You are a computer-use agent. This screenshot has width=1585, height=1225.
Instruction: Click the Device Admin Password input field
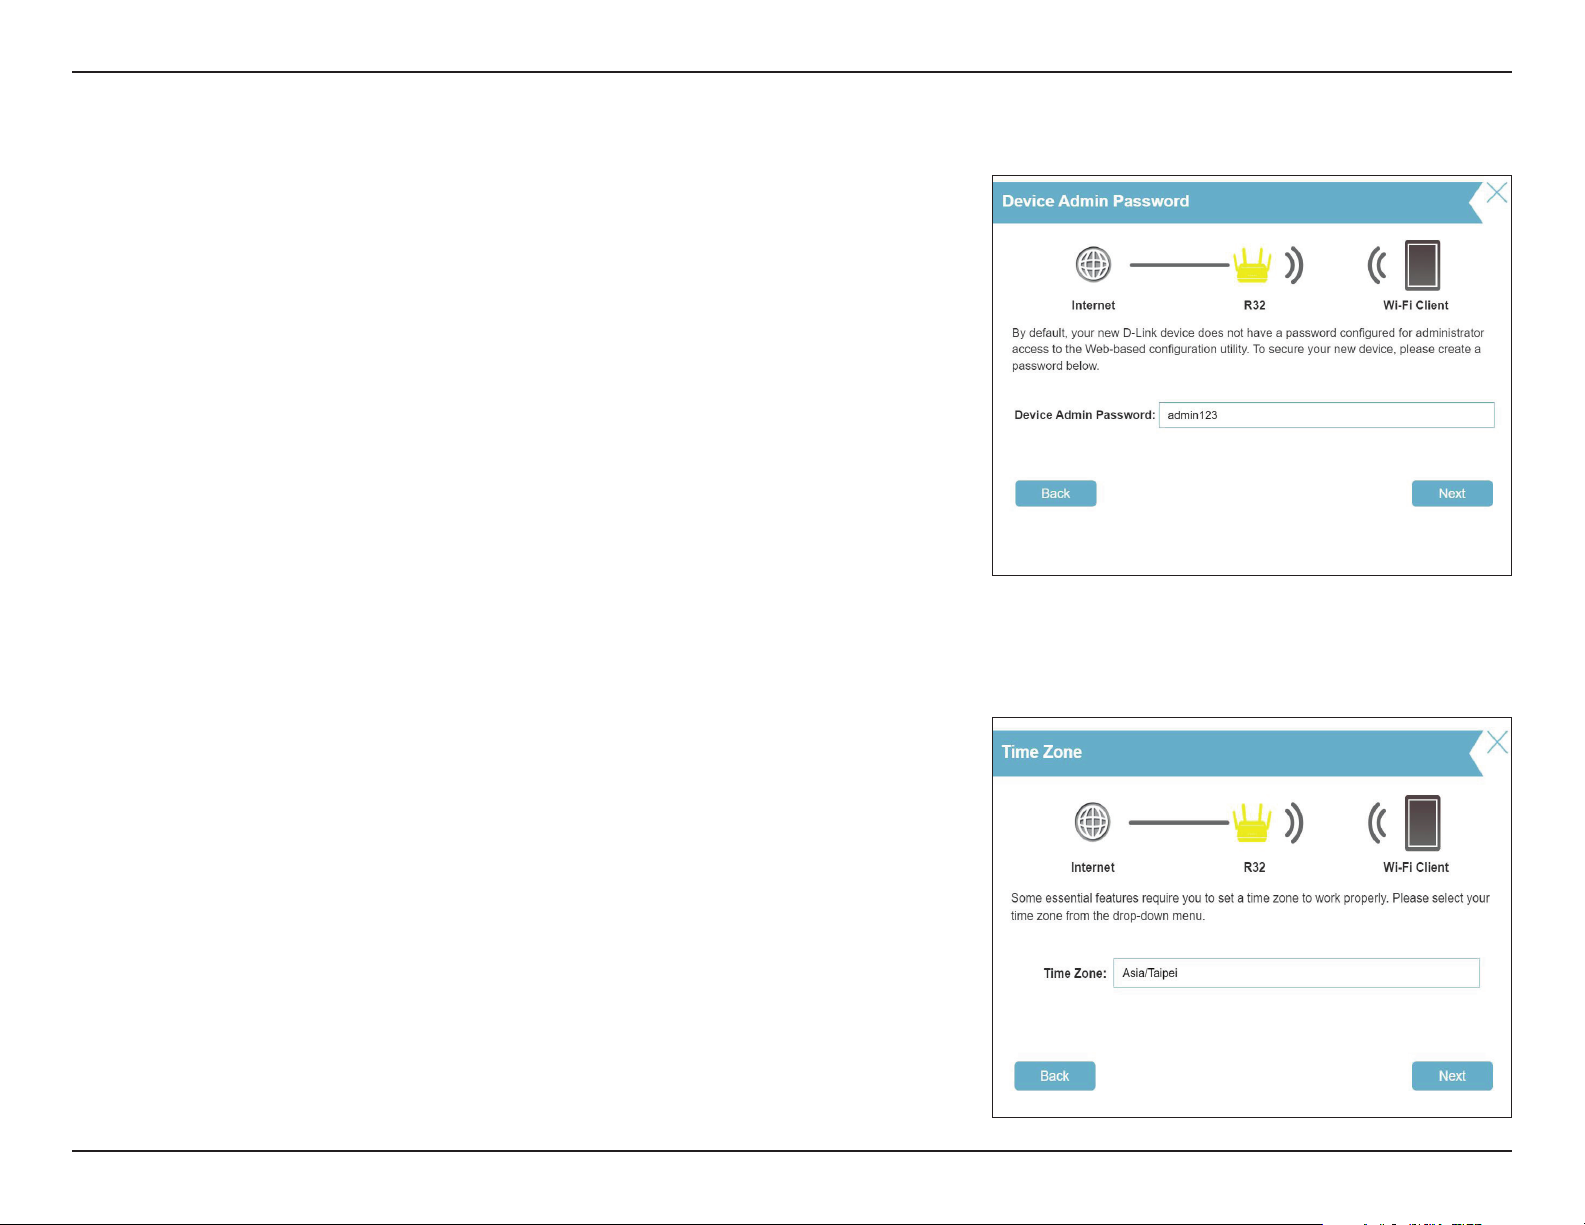tap(1326, 415)
